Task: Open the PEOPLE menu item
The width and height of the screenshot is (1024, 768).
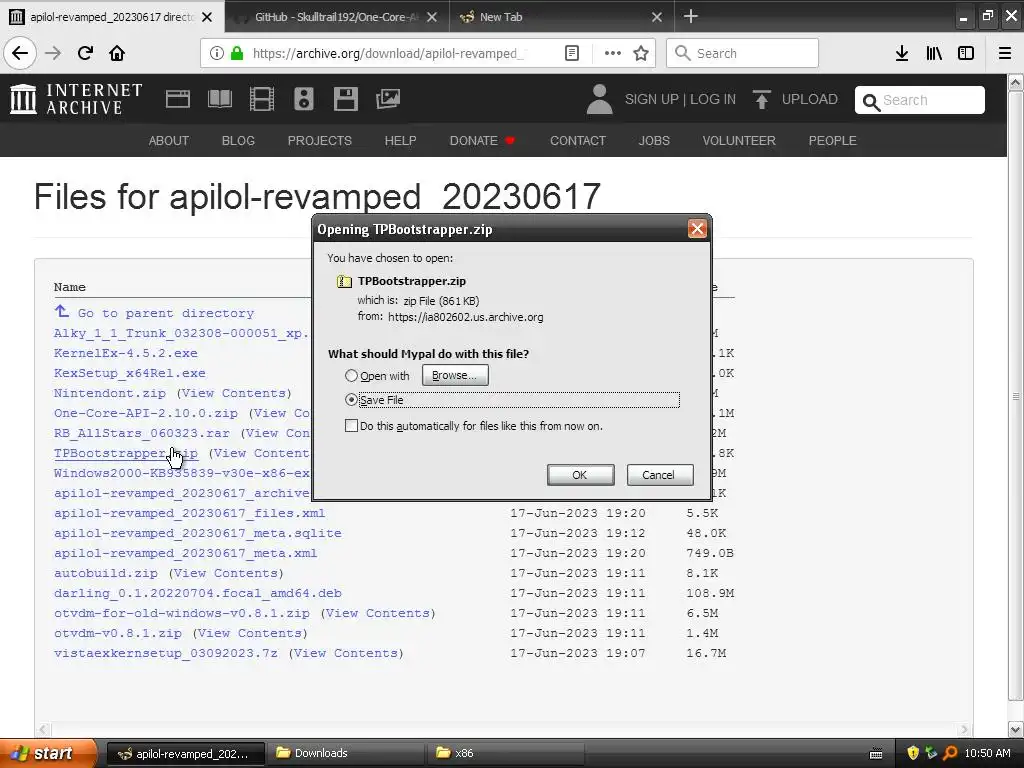Action: click(x=832, y=140)
